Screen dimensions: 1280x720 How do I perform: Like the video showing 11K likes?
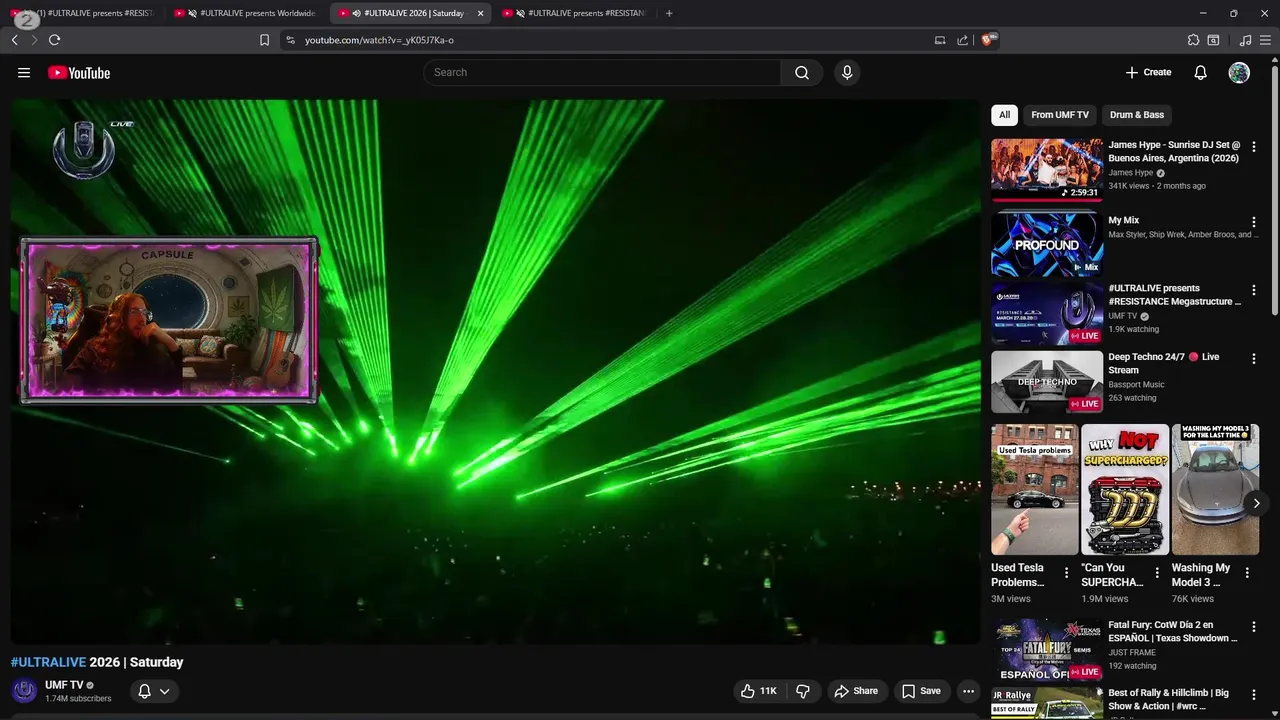coord(758,691)
